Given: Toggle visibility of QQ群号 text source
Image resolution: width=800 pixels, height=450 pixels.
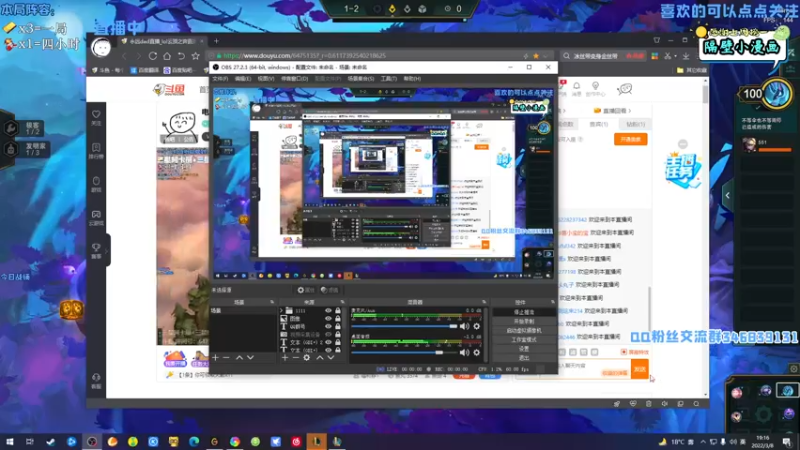Looking at the screenshot, I should point(328,327).
